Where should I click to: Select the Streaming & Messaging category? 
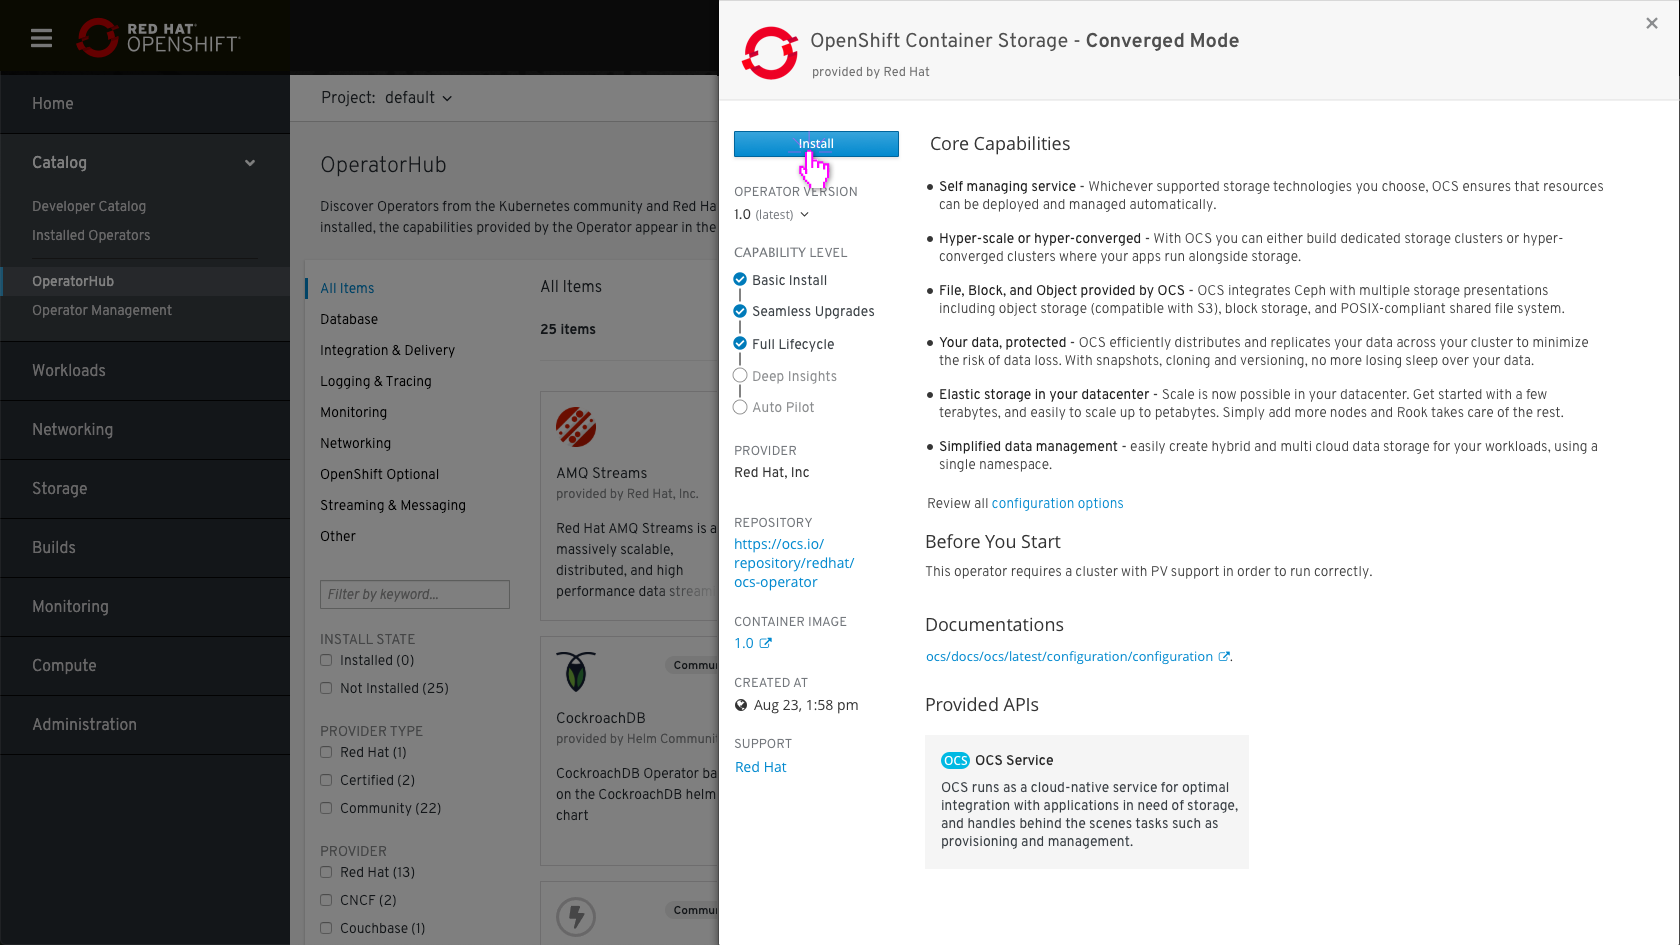click(x=393, y=505)
